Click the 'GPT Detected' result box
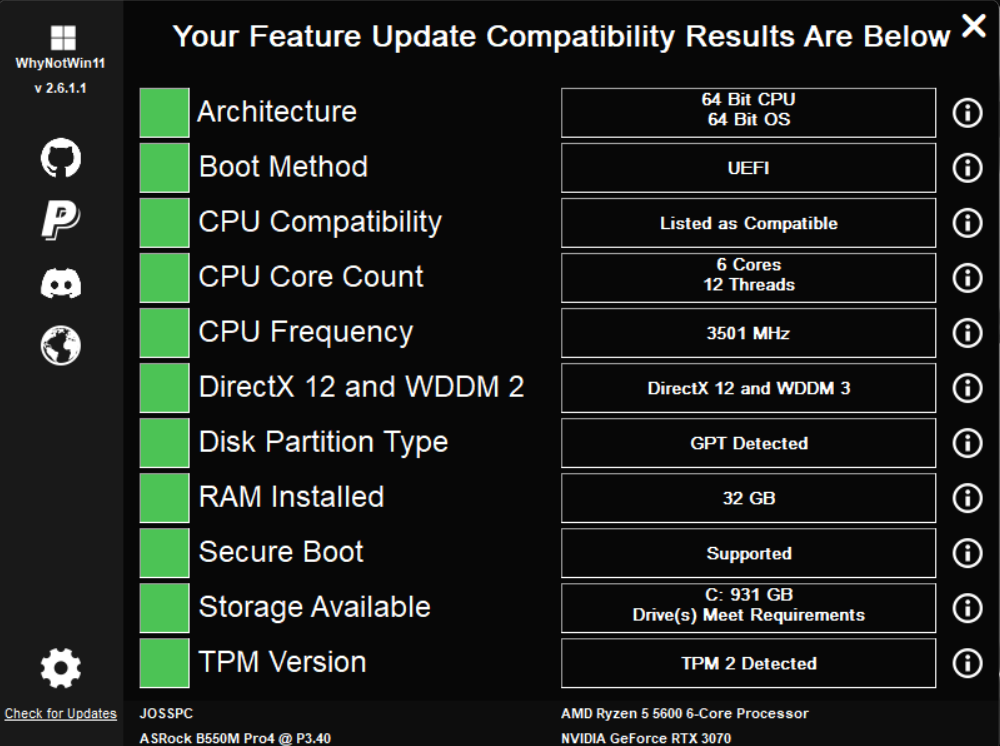 [x=749, y=442]
